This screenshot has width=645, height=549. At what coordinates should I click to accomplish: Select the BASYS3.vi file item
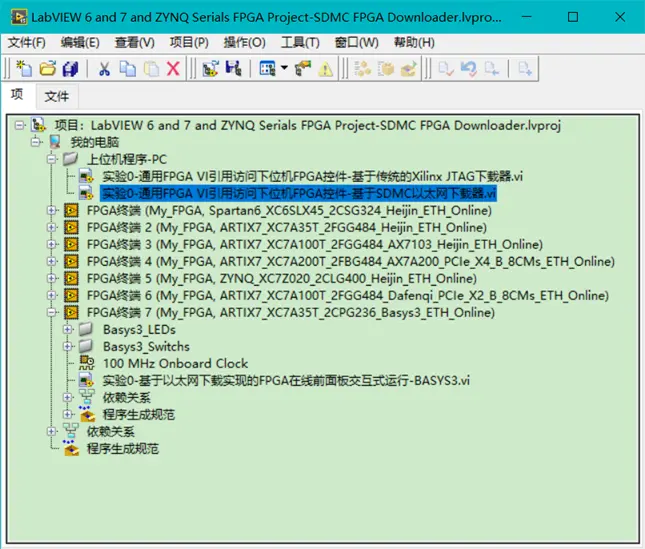[x=286, y=380]
